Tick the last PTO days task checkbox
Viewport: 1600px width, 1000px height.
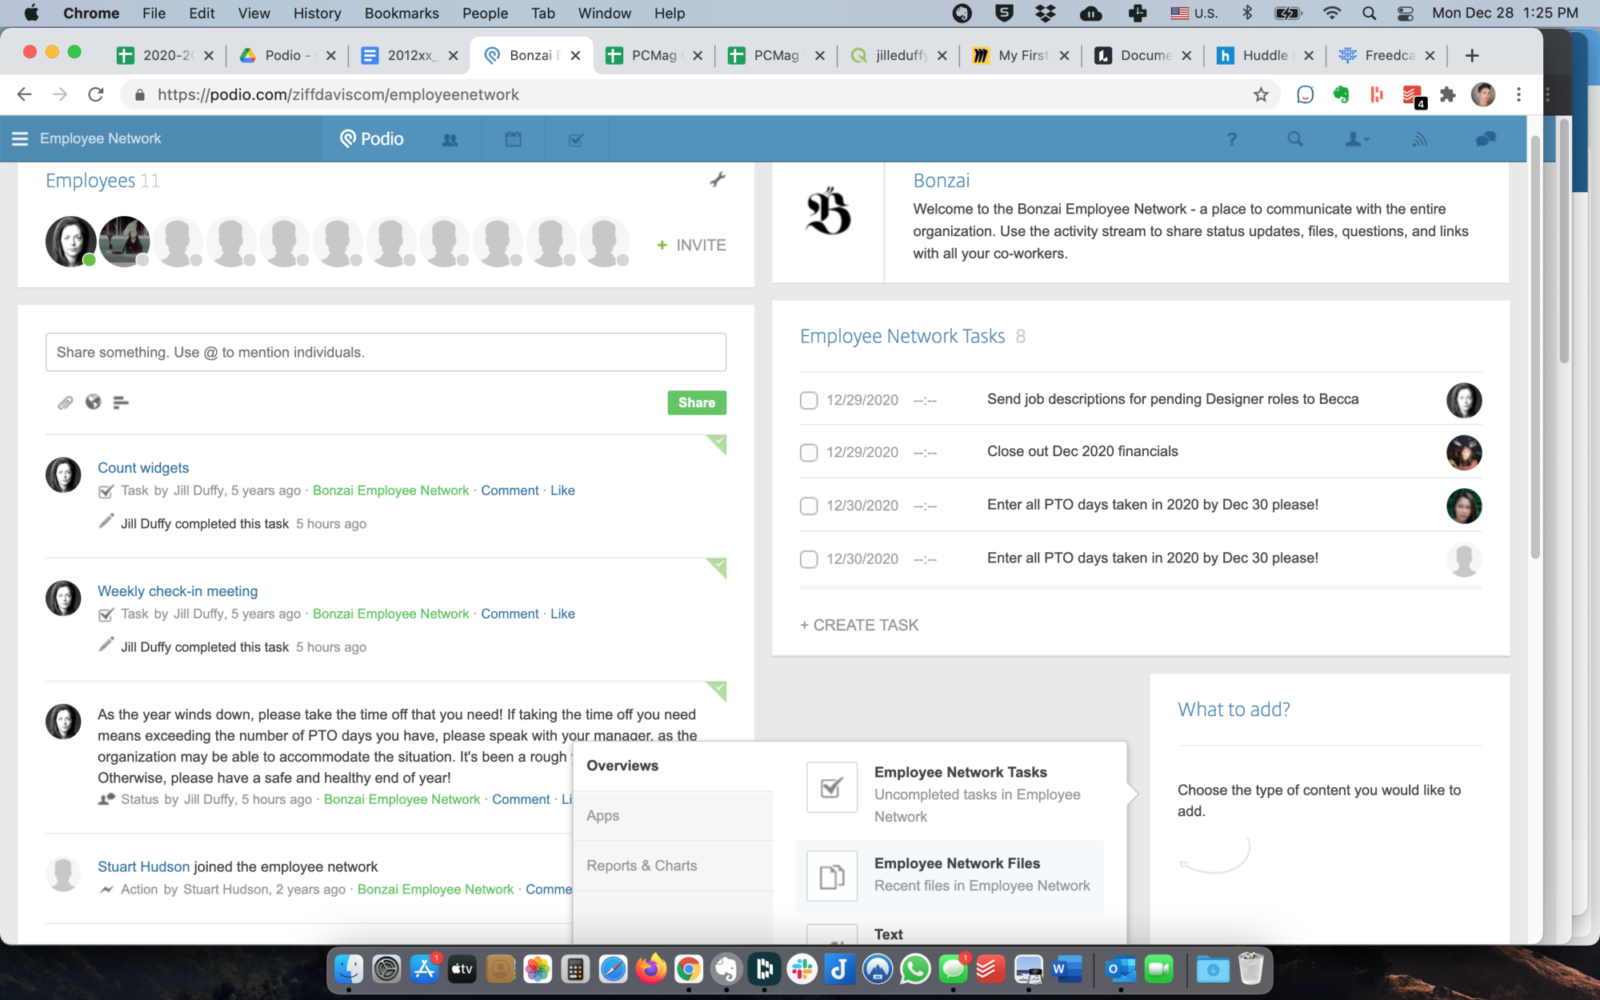(809, 560)
